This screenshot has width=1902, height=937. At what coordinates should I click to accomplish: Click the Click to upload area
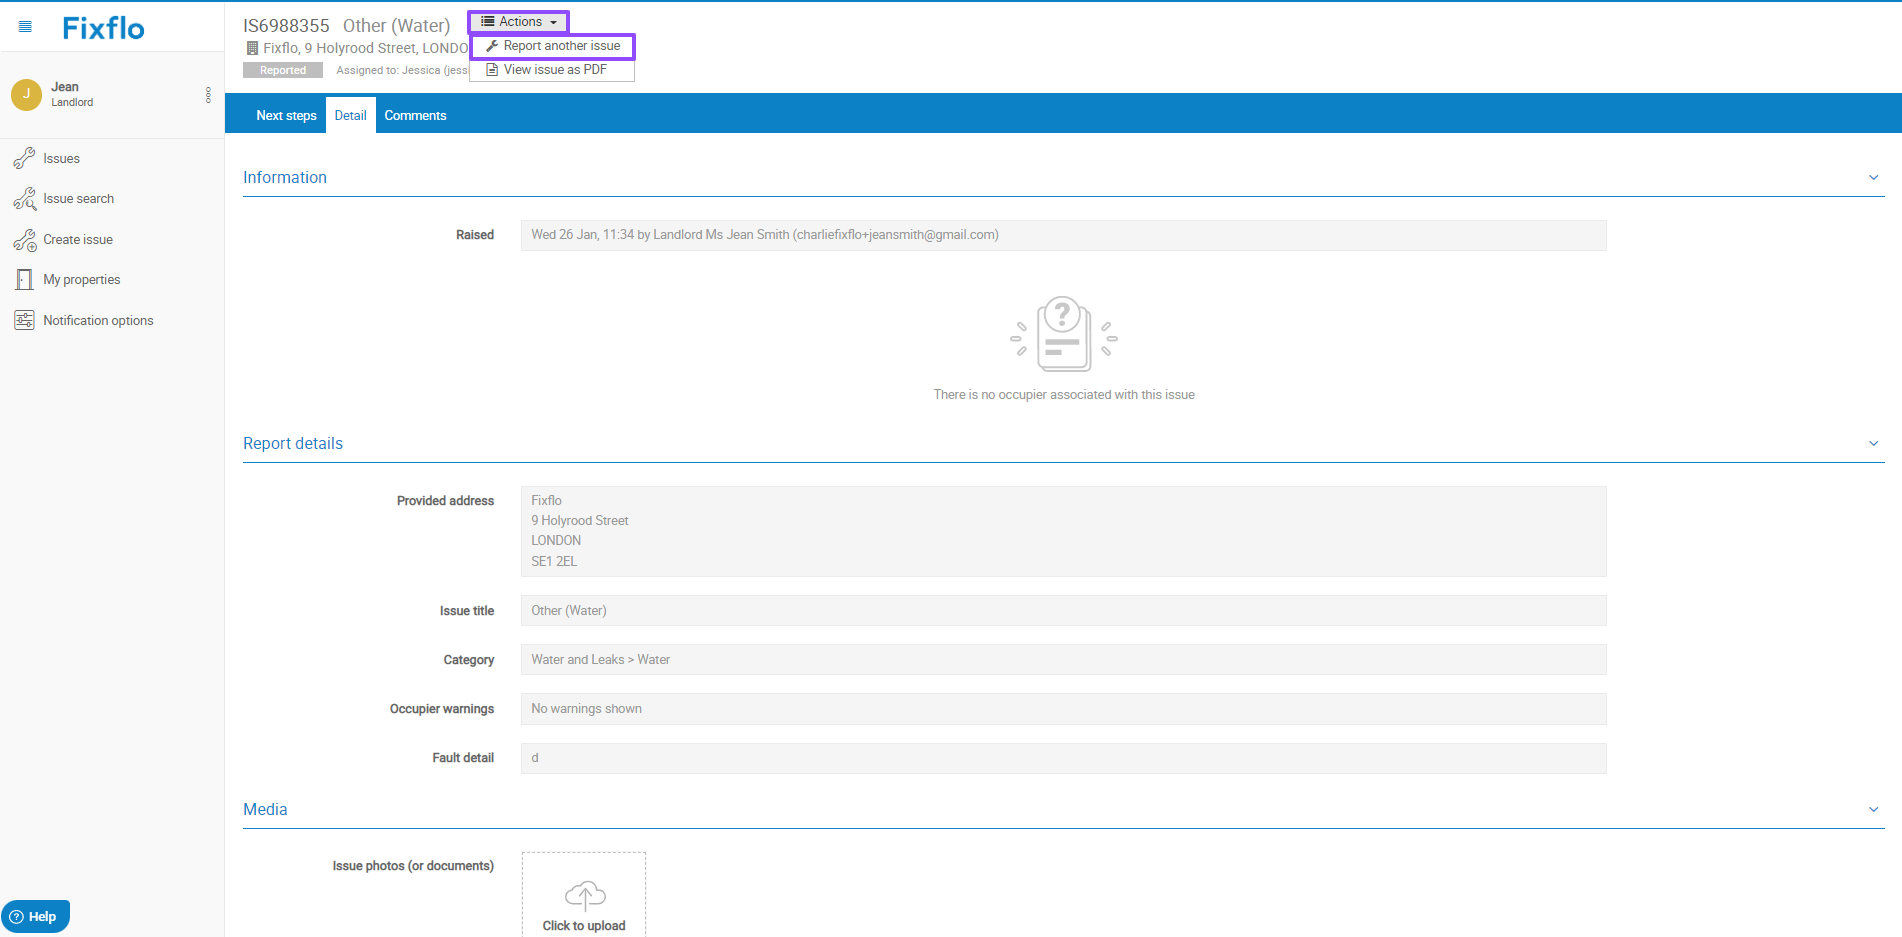(584, 894)
